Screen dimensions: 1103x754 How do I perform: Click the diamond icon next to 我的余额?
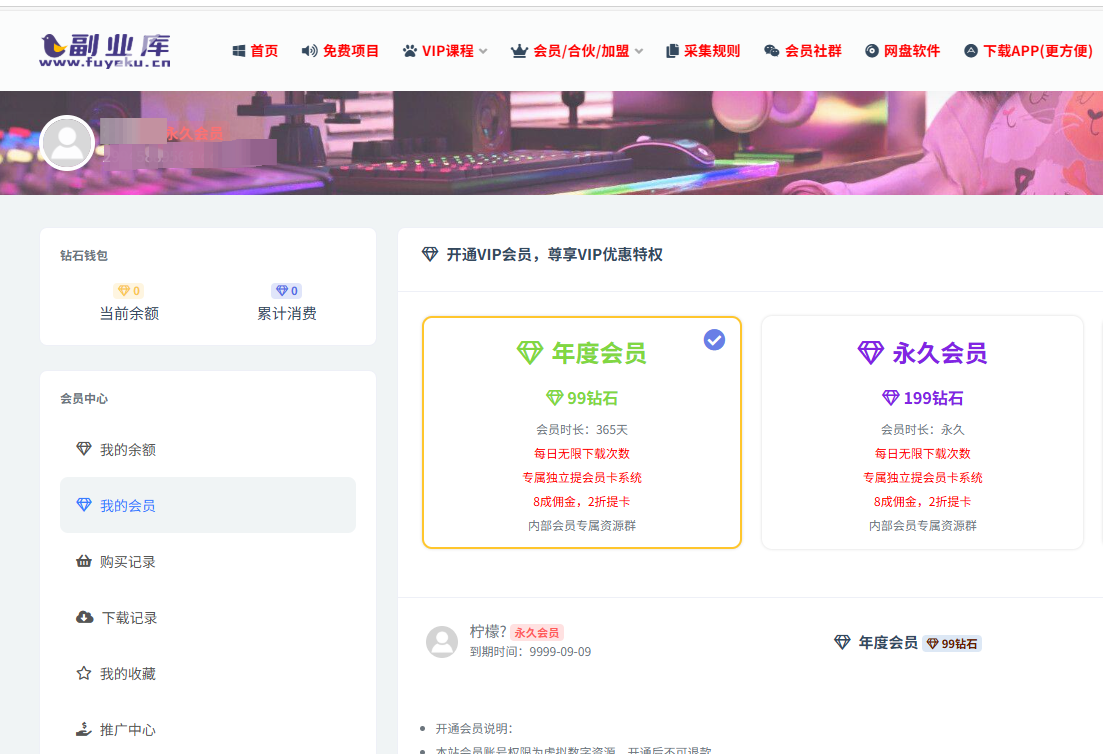point(84,449)
